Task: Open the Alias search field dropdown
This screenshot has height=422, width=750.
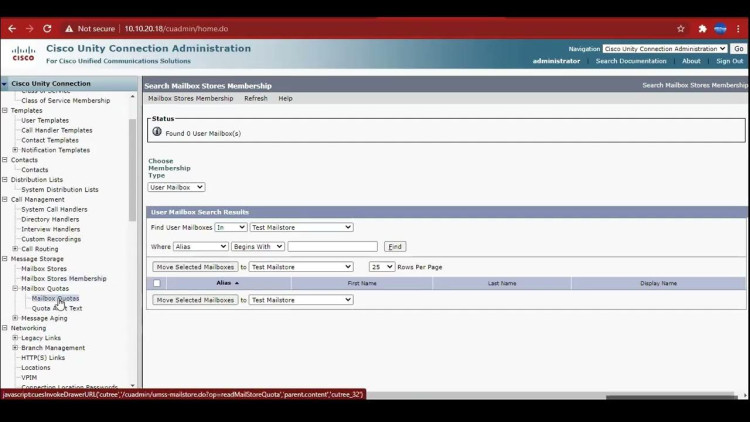Action: 200,246
